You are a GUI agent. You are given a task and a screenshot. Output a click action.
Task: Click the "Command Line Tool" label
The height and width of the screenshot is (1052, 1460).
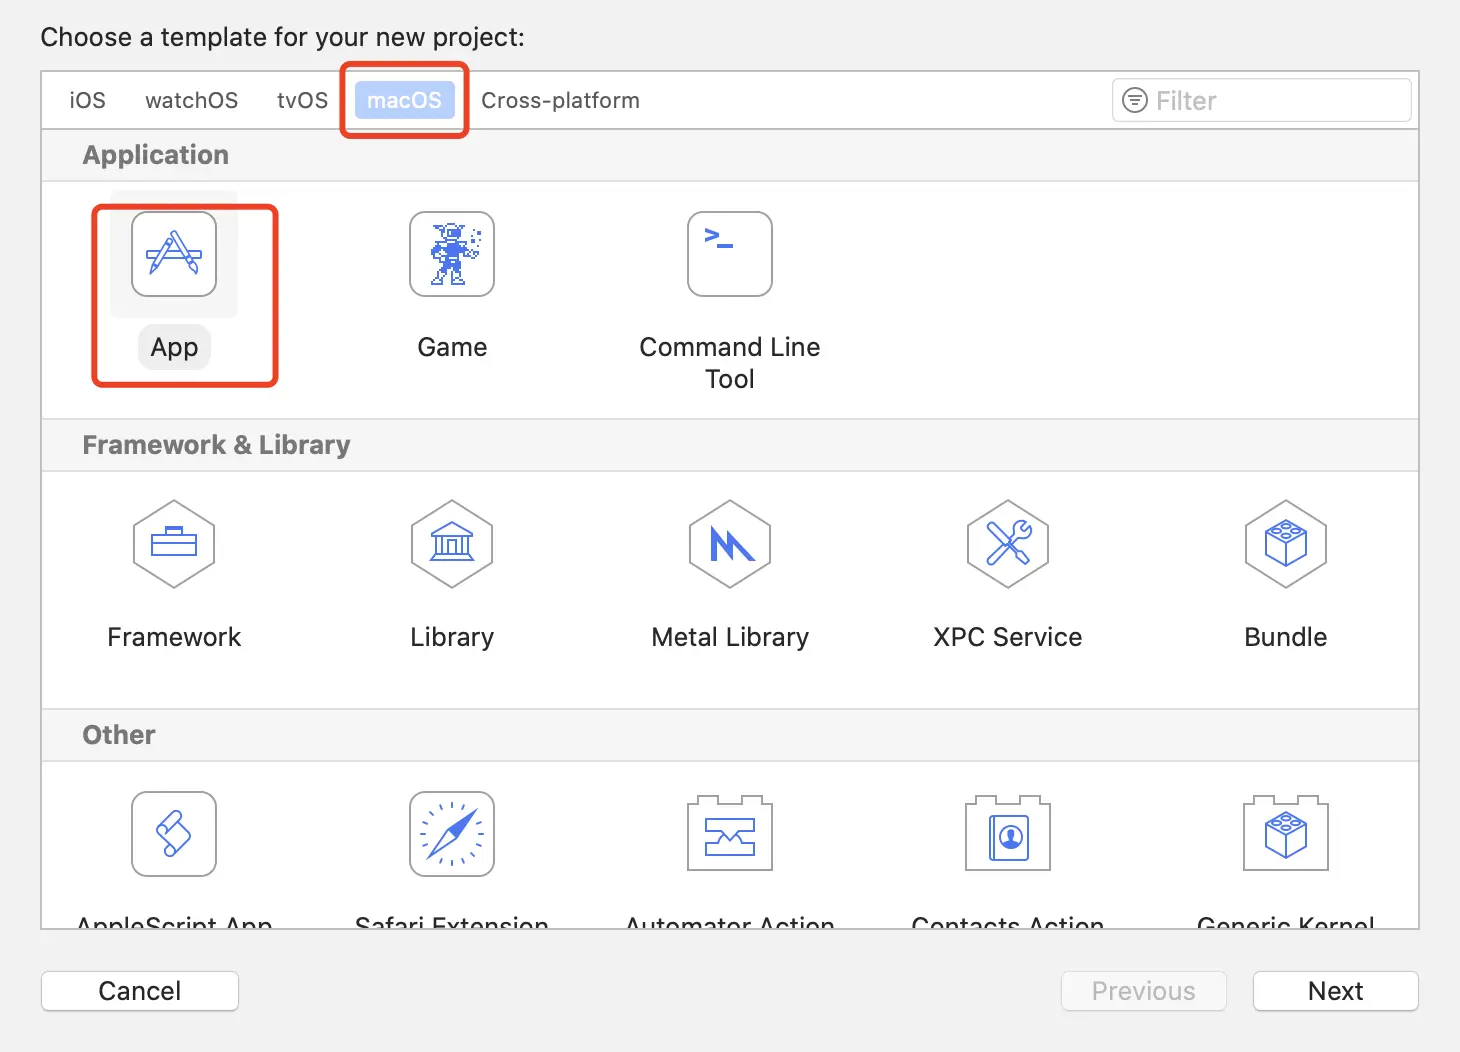(730, 363)
